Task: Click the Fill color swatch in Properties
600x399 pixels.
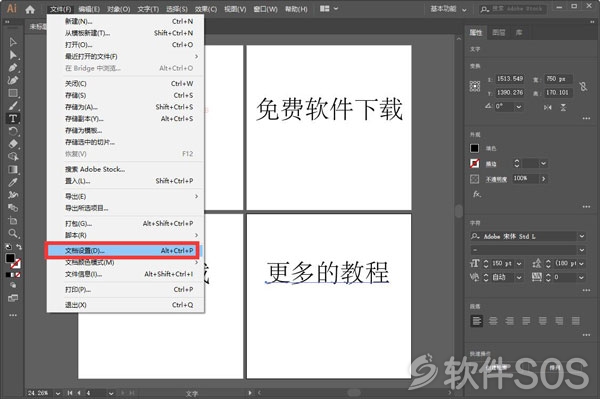Action: pyautogui.click(x=474, y=148)
